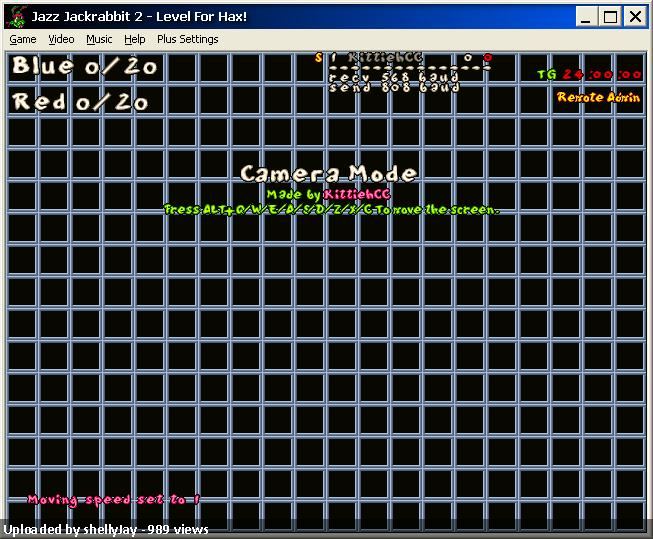Open the Video menu
Viewport: 653px width, 539px height.
click(61, 39)
